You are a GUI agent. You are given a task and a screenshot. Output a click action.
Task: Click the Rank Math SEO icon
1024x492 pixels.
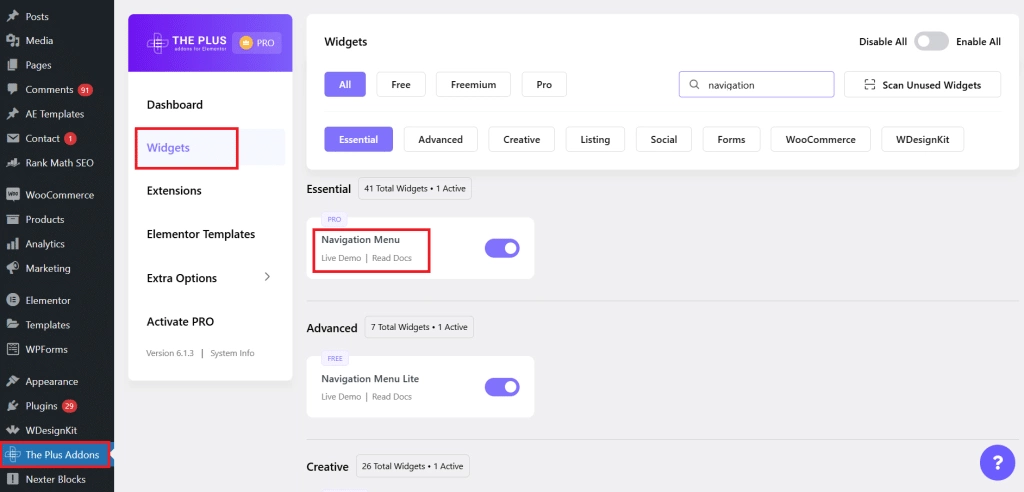pyautogui.click(x=12, y=163)
